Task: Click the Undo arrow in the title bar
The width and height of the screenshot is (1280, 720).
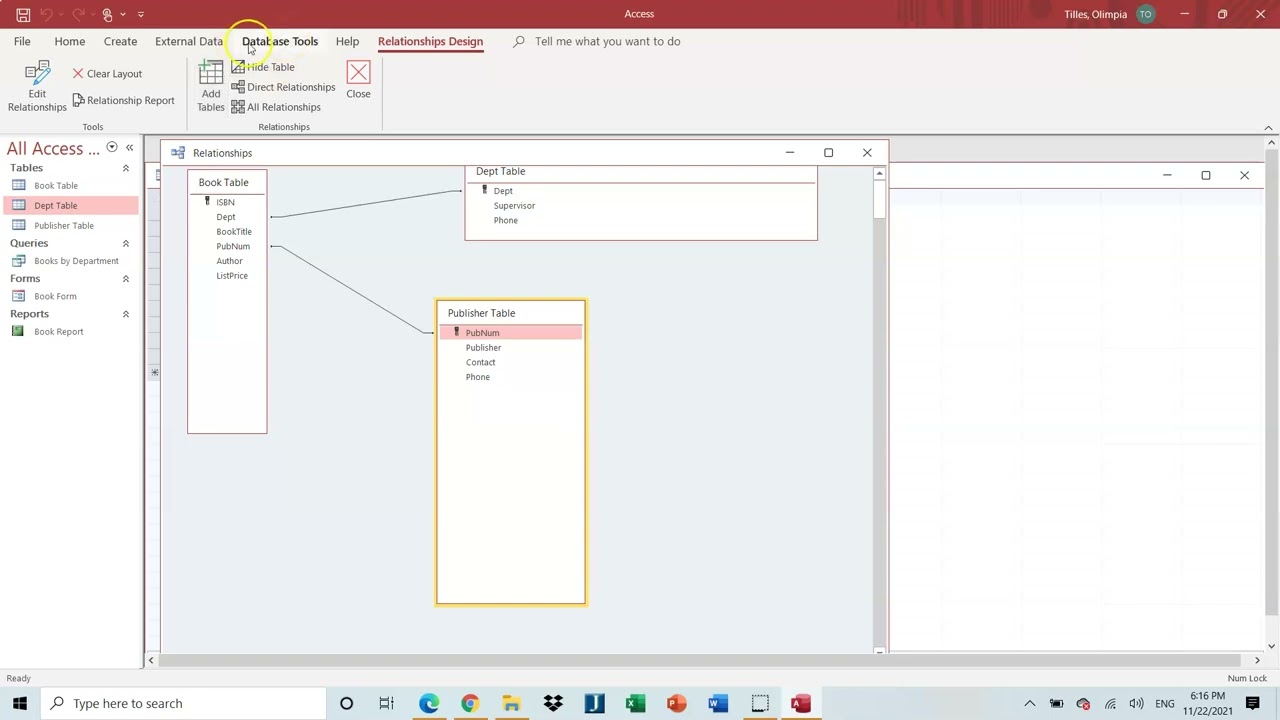Action: click(x=46, y=14)
